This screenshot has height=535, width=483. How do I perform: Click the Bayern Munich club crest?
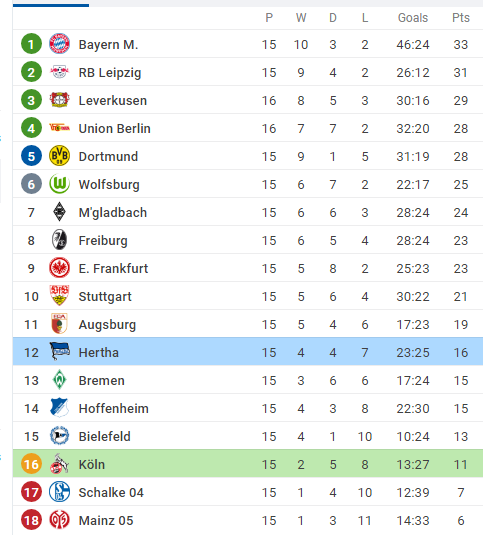[59, 44]
